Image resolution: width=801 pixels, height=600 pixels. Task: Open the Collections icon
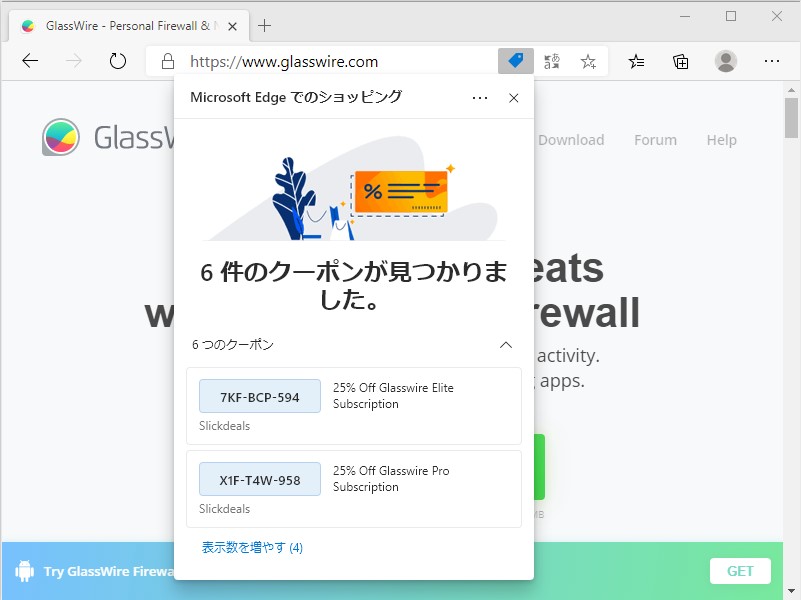pyautogui.click(x=680, y=61)
